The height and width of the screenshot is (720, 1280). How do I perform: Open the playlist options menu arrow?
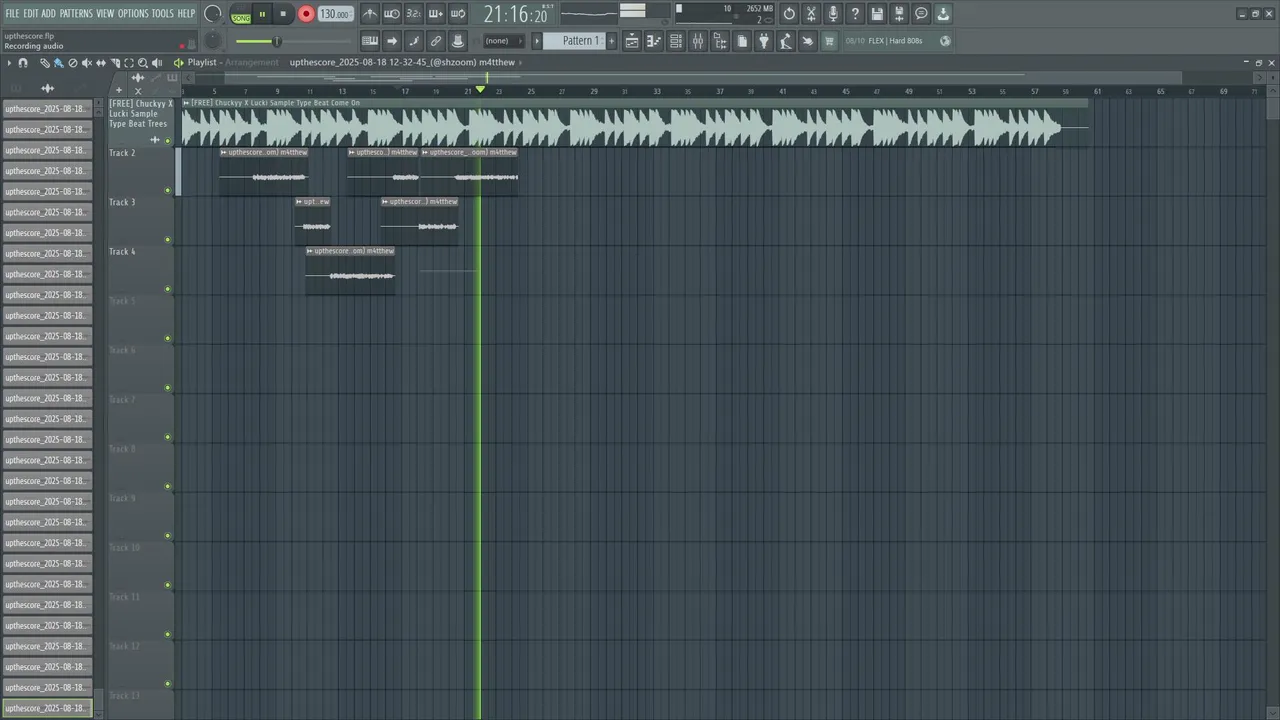click(9, 63)
